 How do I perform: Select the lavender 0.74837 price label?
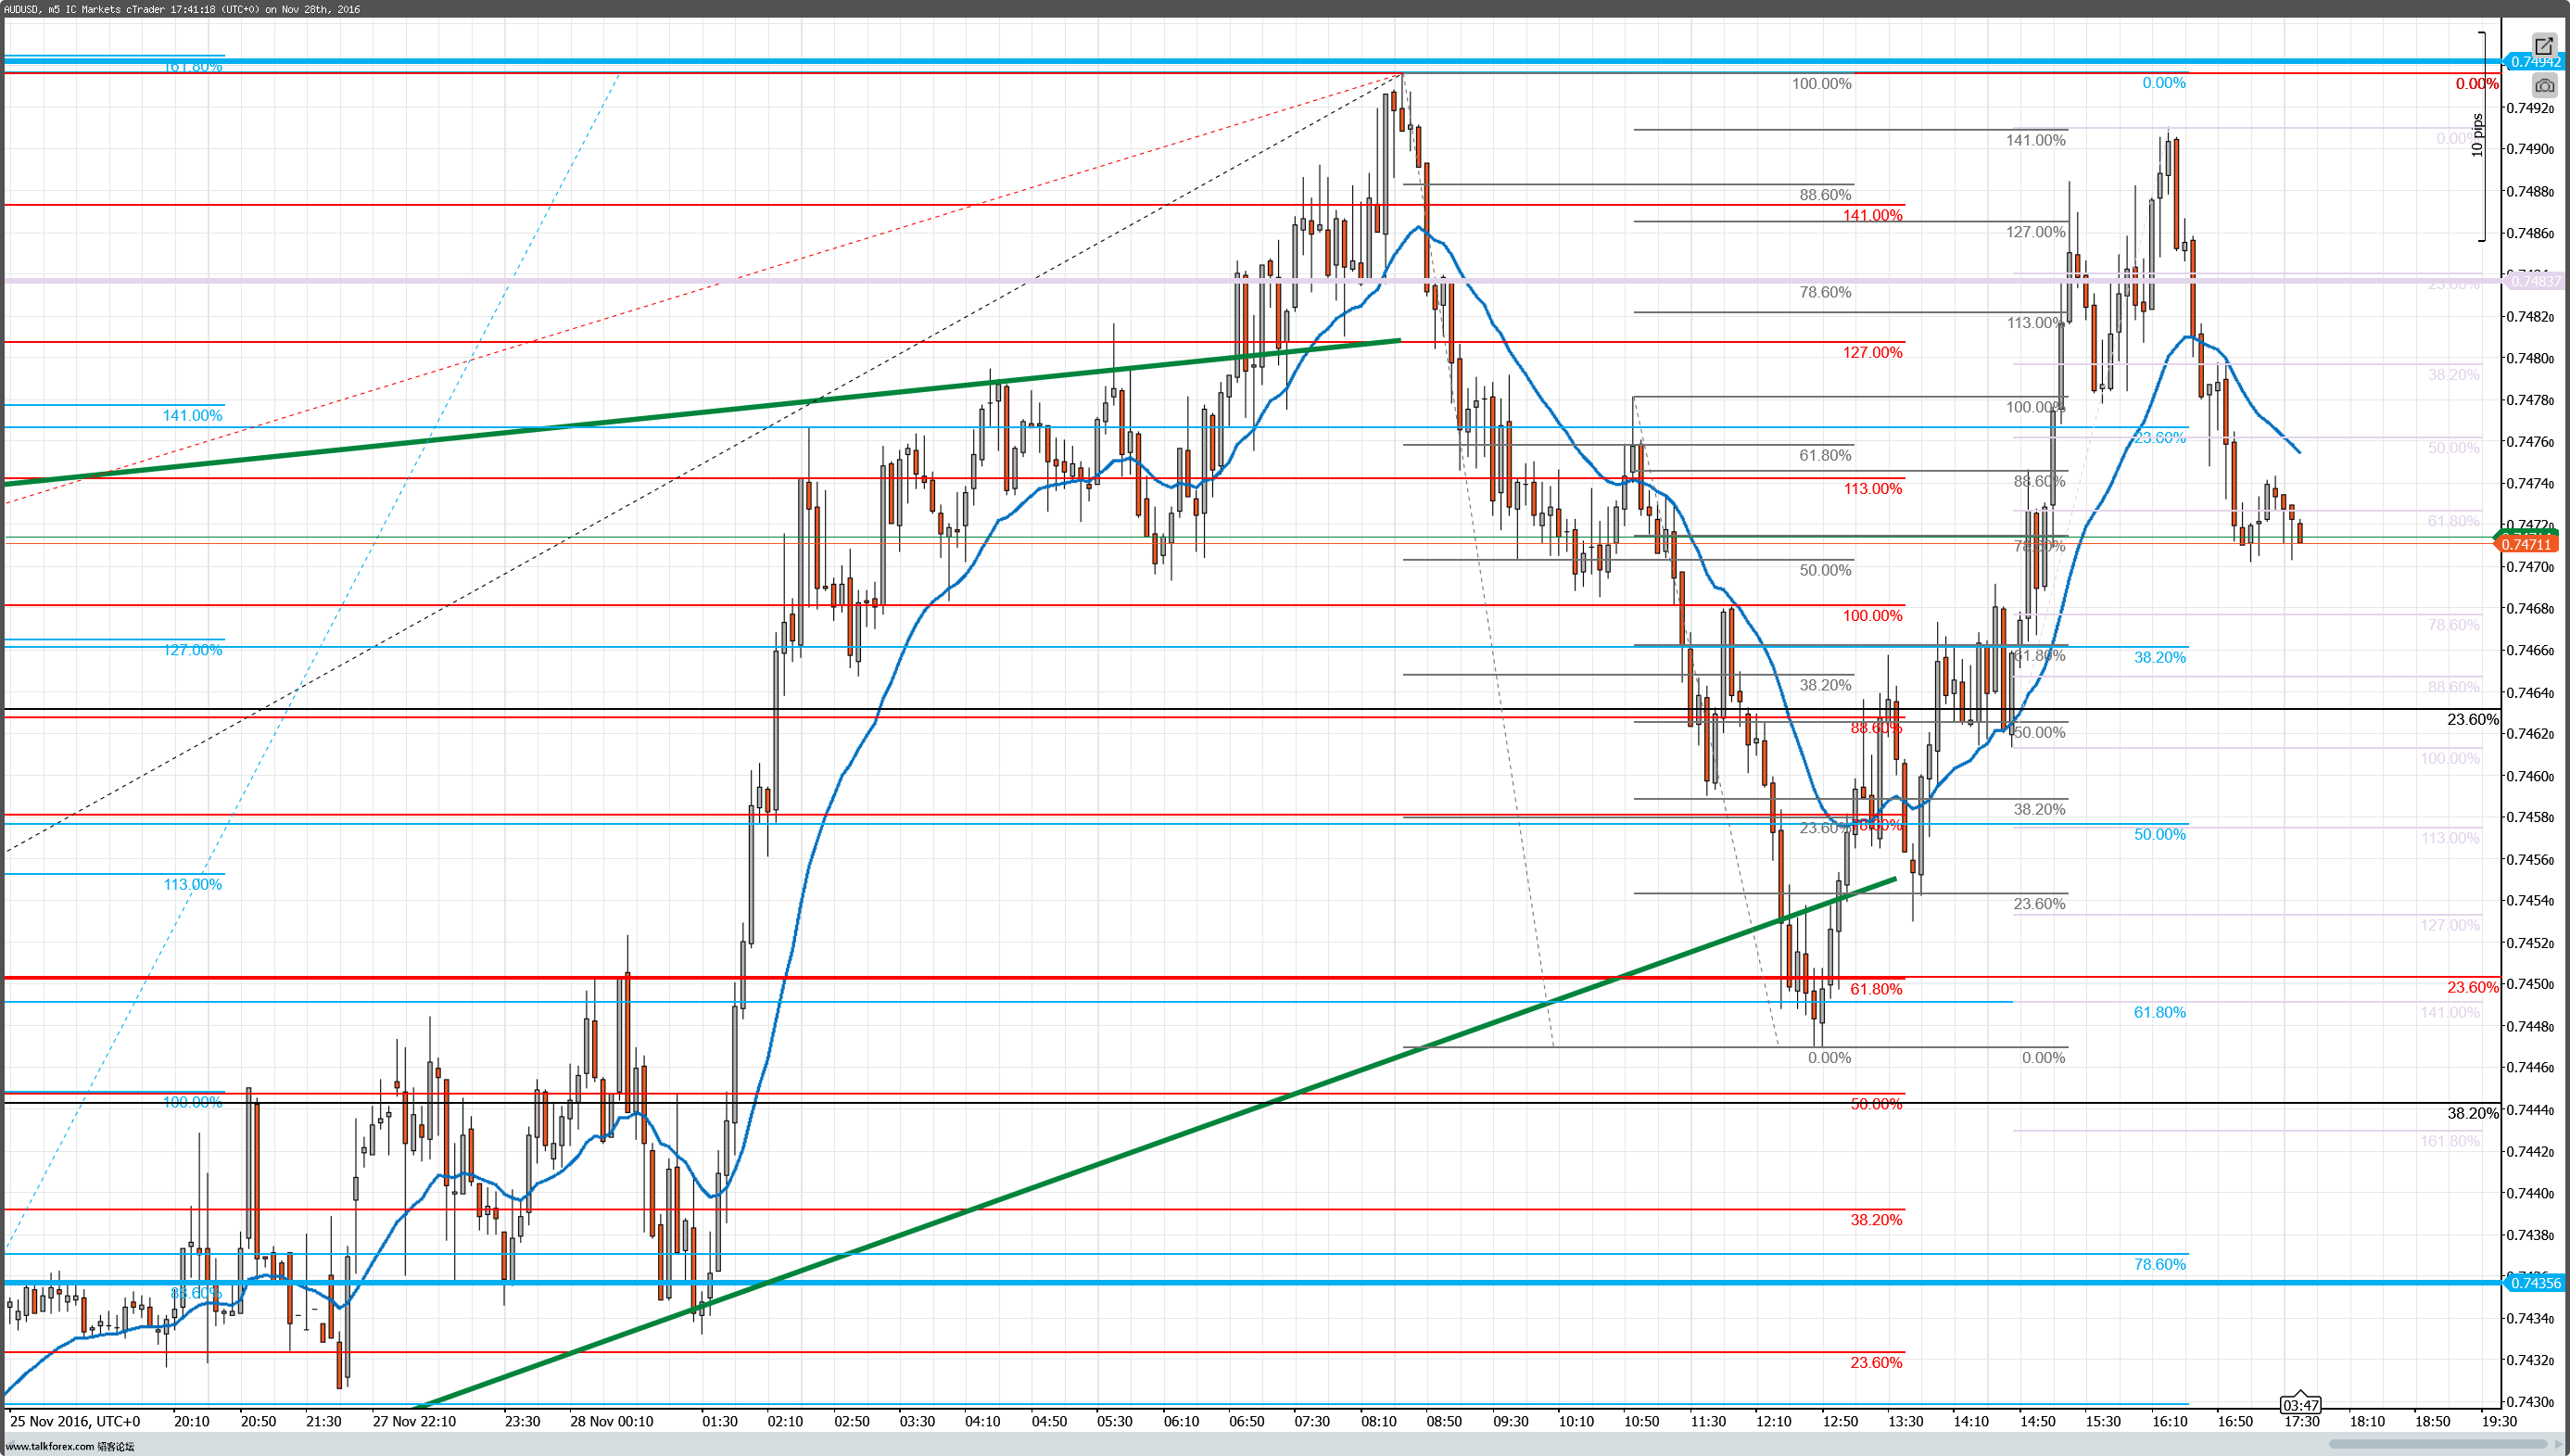point(2534,281)
